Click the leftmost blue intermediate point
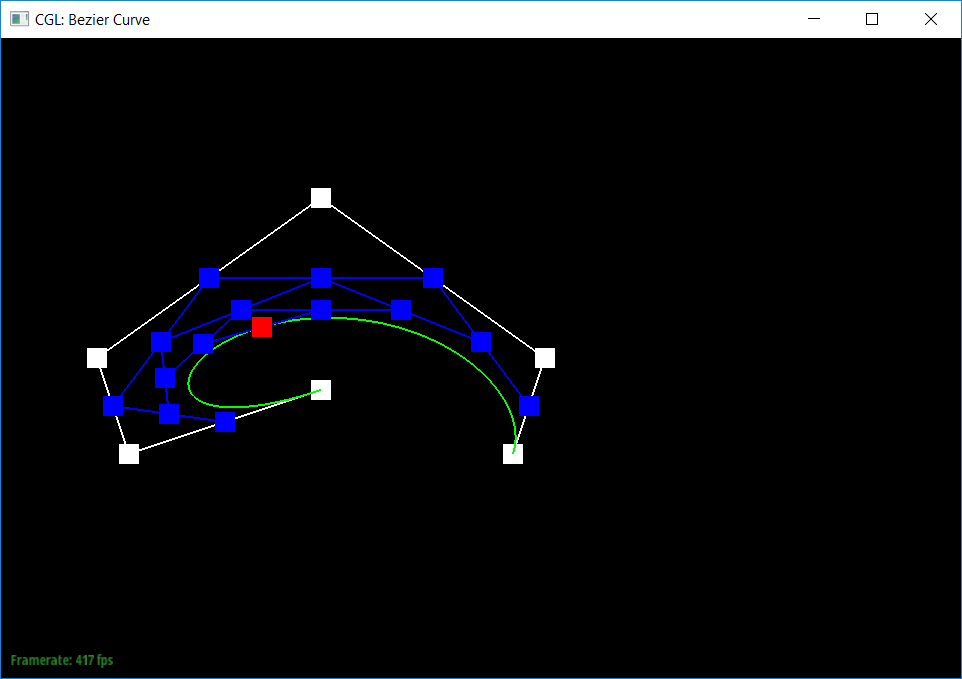 (113, 406)
